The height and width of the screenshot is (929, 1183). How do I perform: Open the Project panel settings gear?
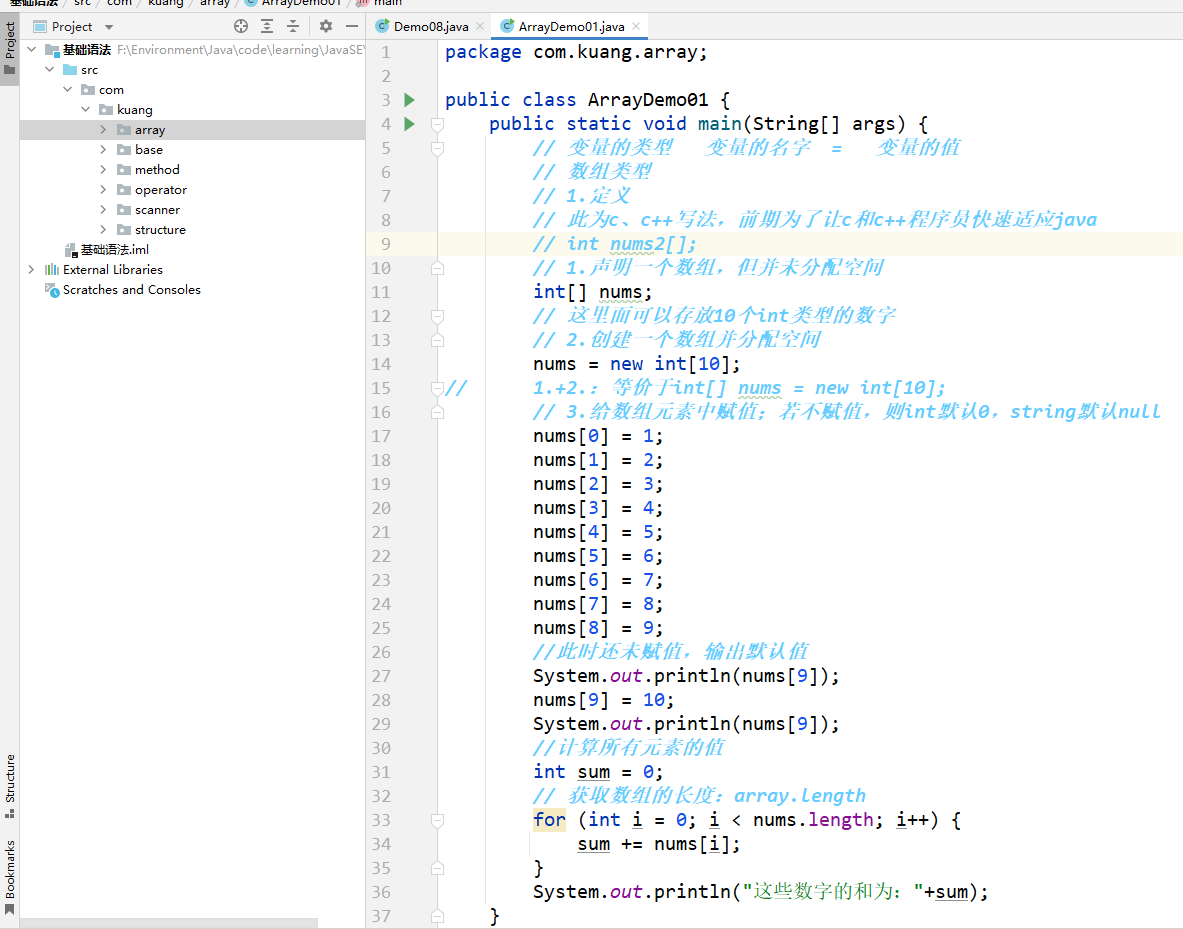(x=326, y=26)
